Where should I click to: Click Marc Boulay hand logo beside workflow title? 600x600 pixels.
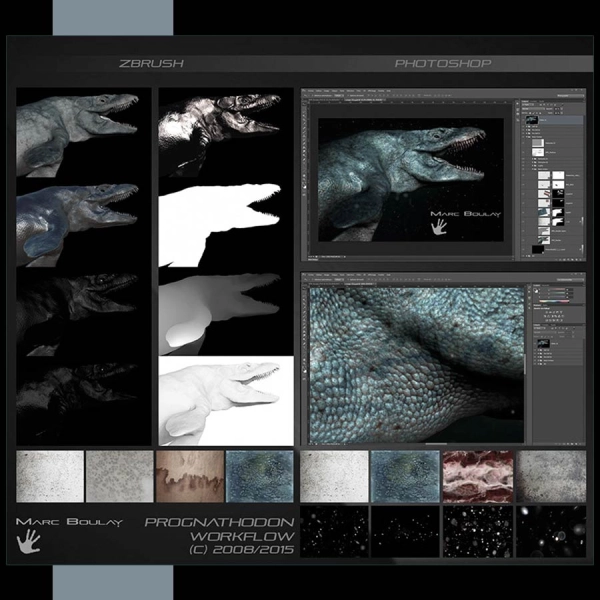click(x=29, y=541)
